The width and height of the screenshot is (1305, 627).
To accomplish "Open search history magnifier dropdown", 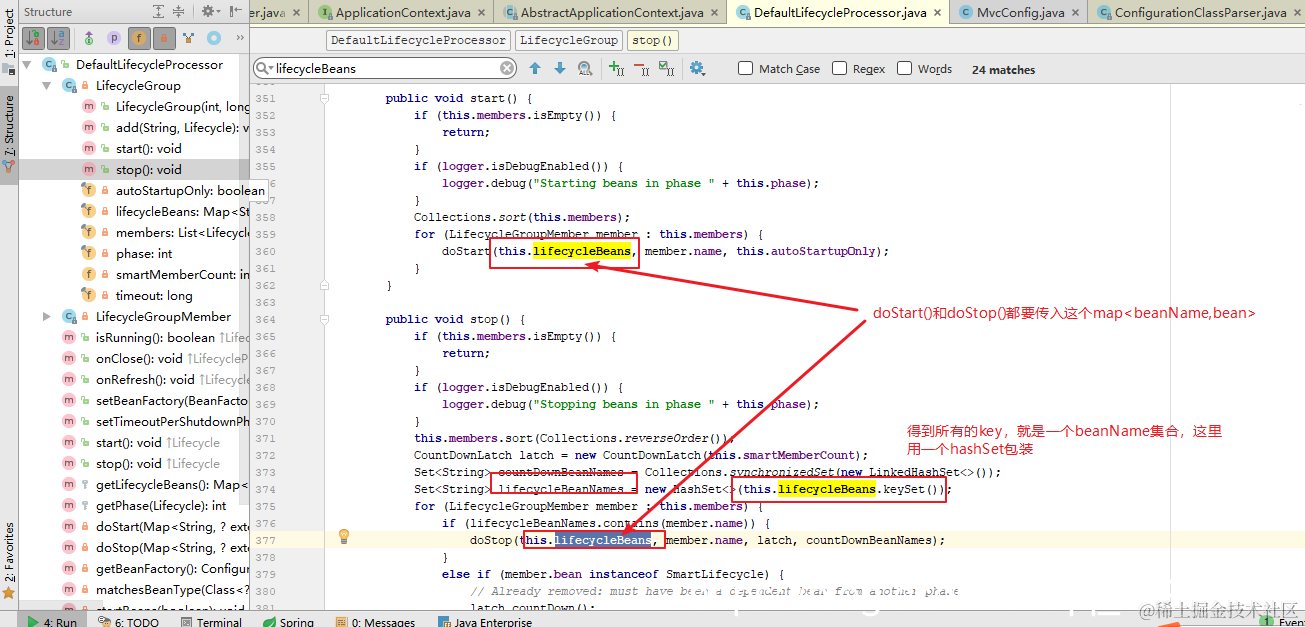I will pyautogui.click(x=264, y=68).
